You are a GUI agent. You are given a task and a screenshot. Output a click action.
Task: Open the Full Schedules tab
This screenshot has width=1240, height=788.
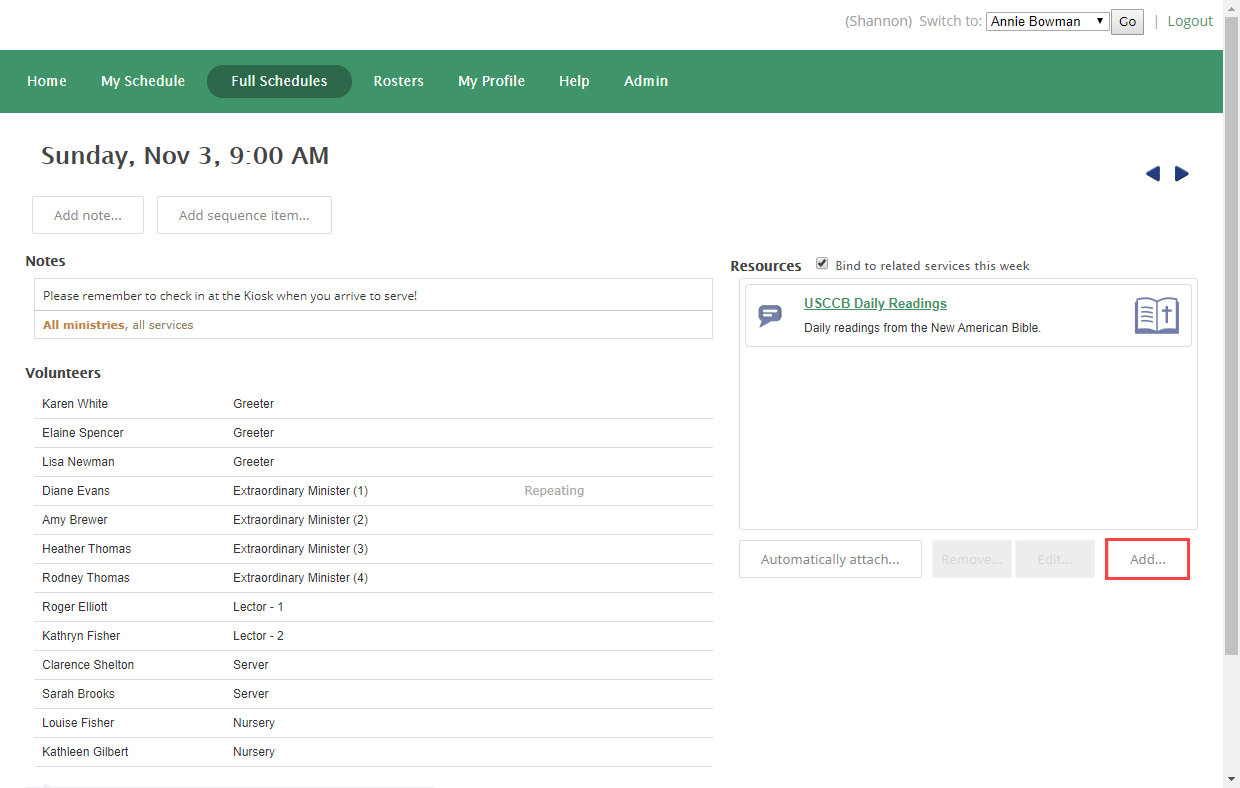[279, 81]
